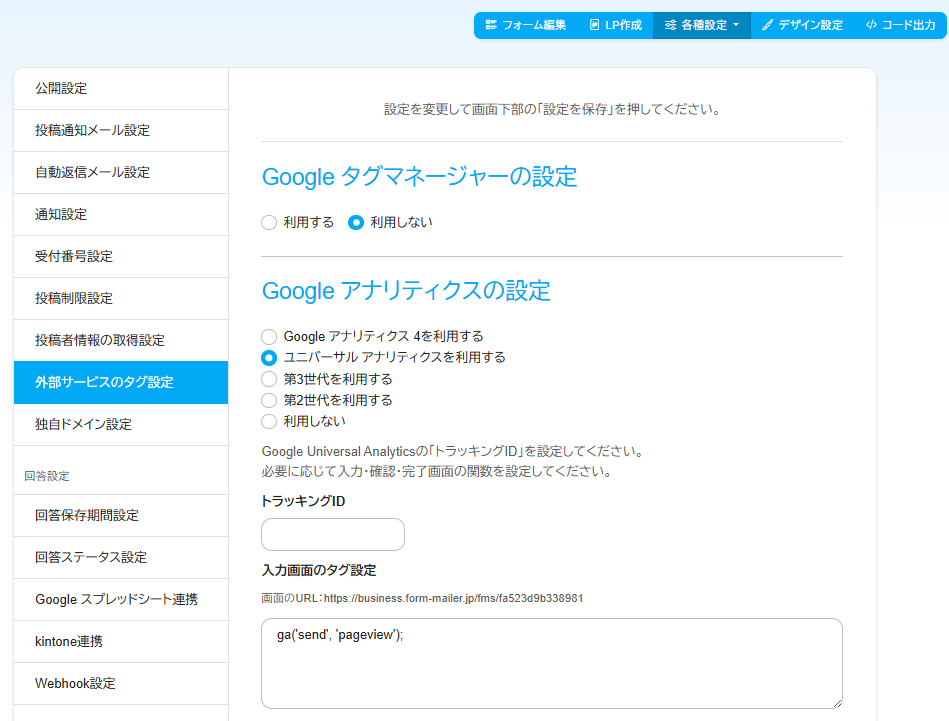Screen dimensions: 949x721
Task: Open the コード出力 tab
Action: pyautogui.click(x=901, y=25)
